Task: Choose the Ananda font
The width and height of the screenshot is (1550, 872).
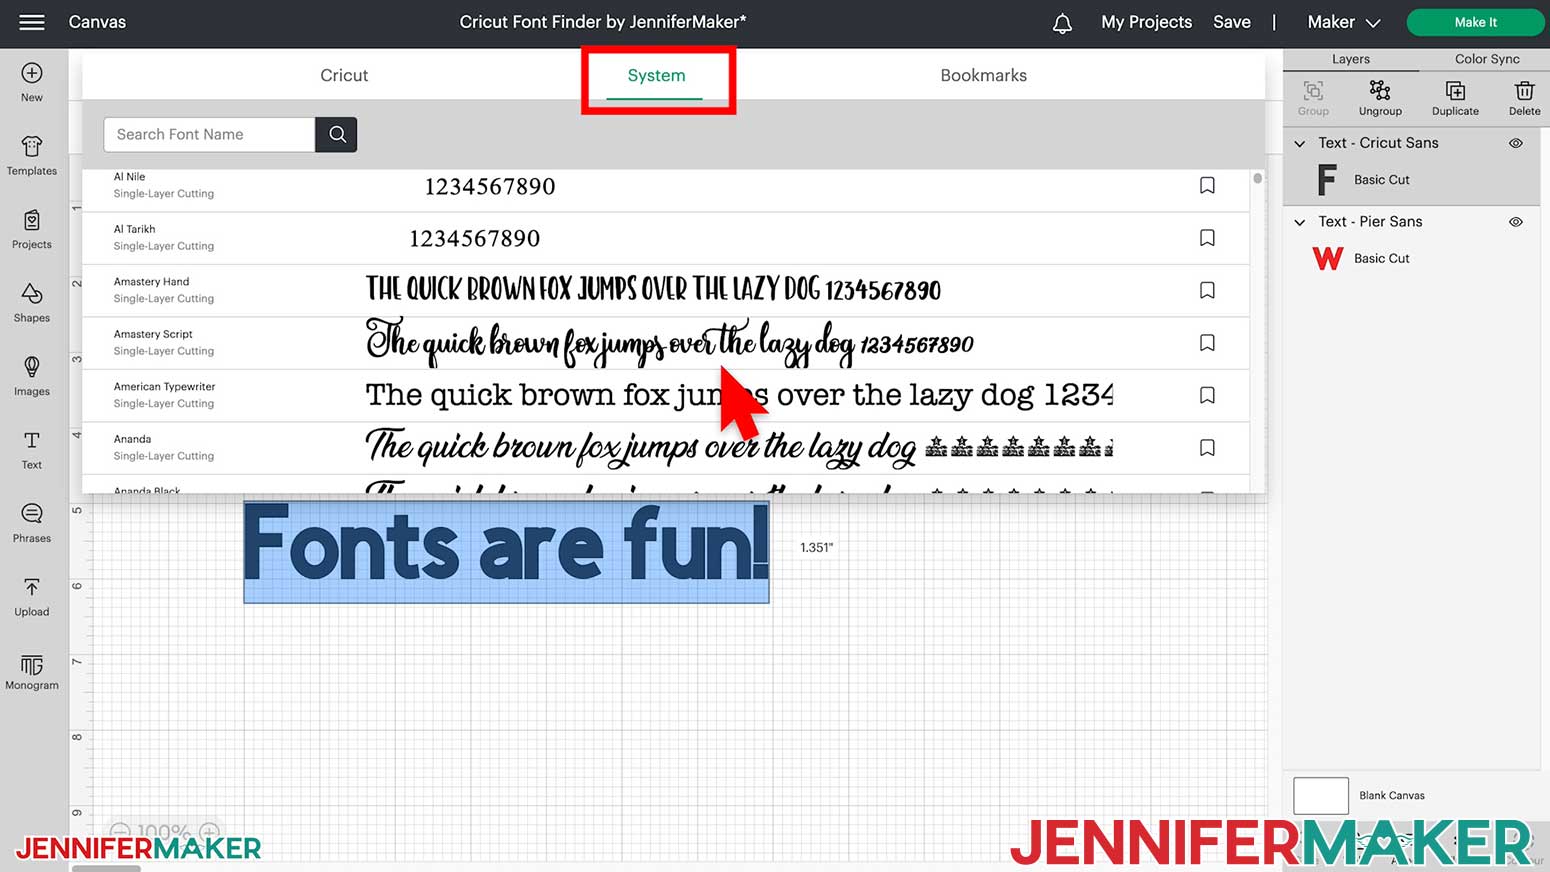Action: click(666, 447)
